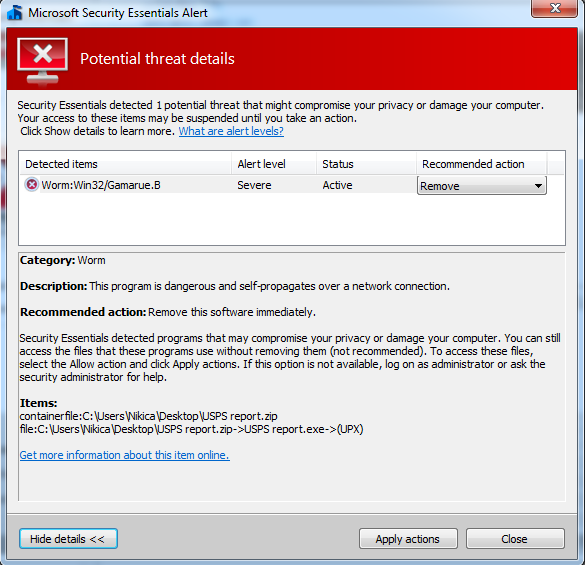
Task: Sort by the Detected items column header
Action: point(125,164)
